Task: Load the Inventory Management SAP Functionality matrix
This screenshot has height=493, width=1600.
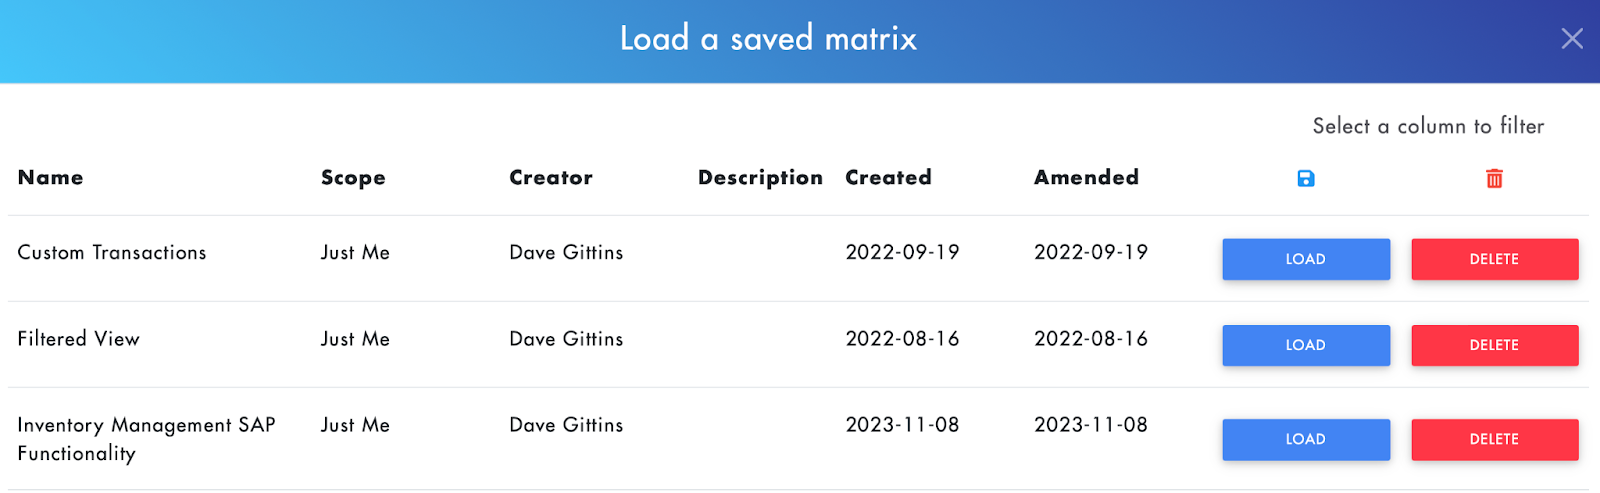Action: pyautogui.click(x=1306, y=439)
